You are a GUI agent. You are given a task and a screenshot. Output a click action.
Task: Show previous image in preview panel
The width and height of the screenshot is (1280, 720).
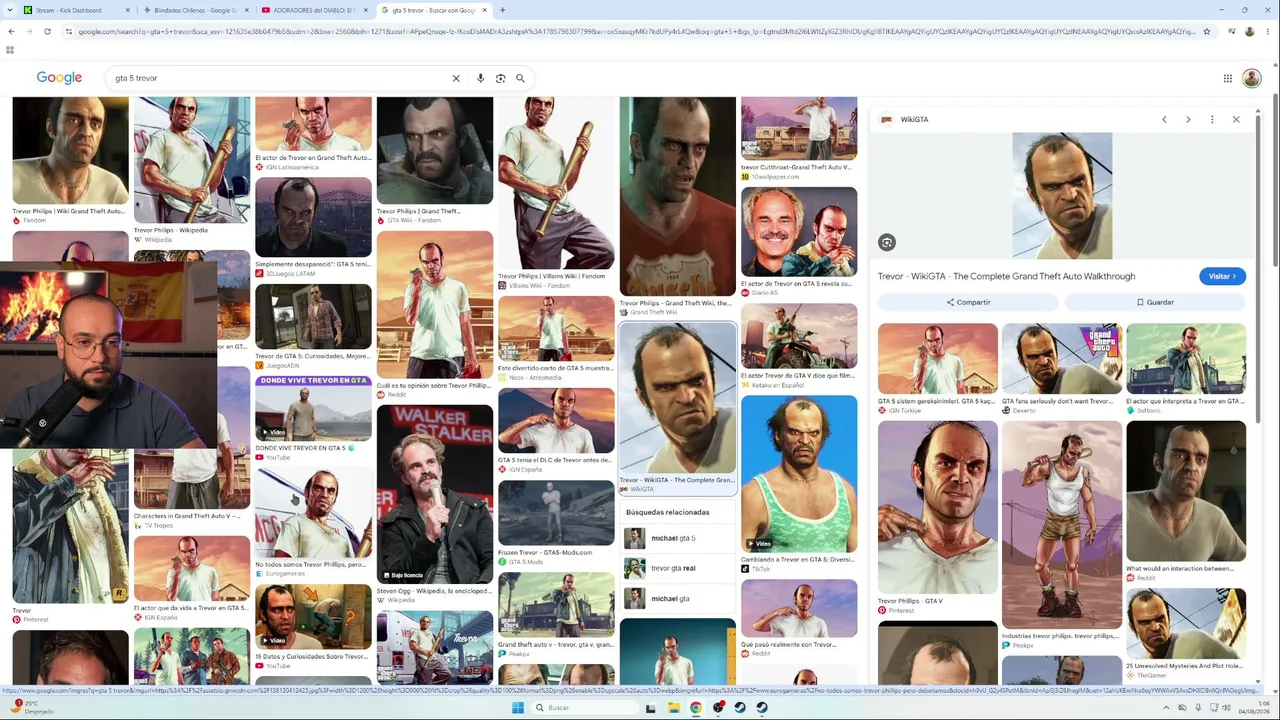point(1164,119)
